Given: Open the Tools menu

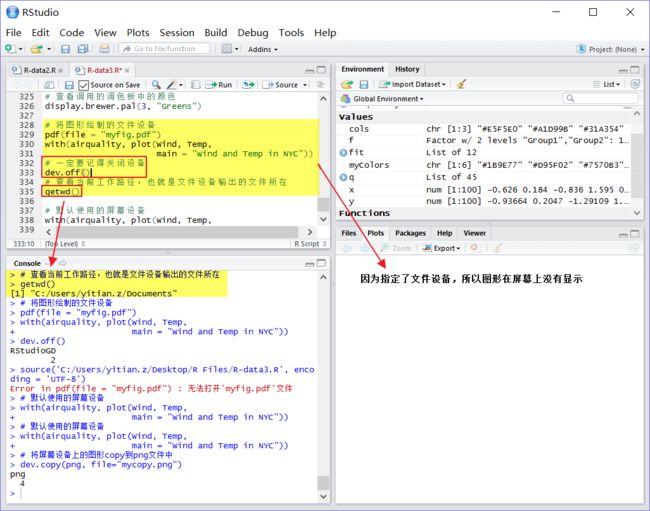Looking at the screenshot, I should pyautogui.click(x=291, y=32).
